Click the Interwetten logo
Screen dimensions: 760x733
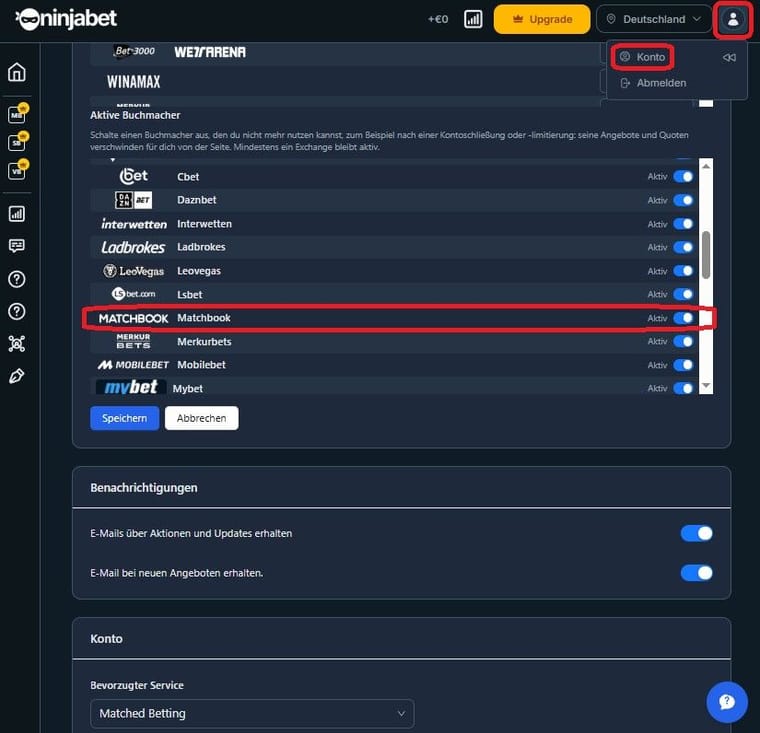click(x=134, y=224)
